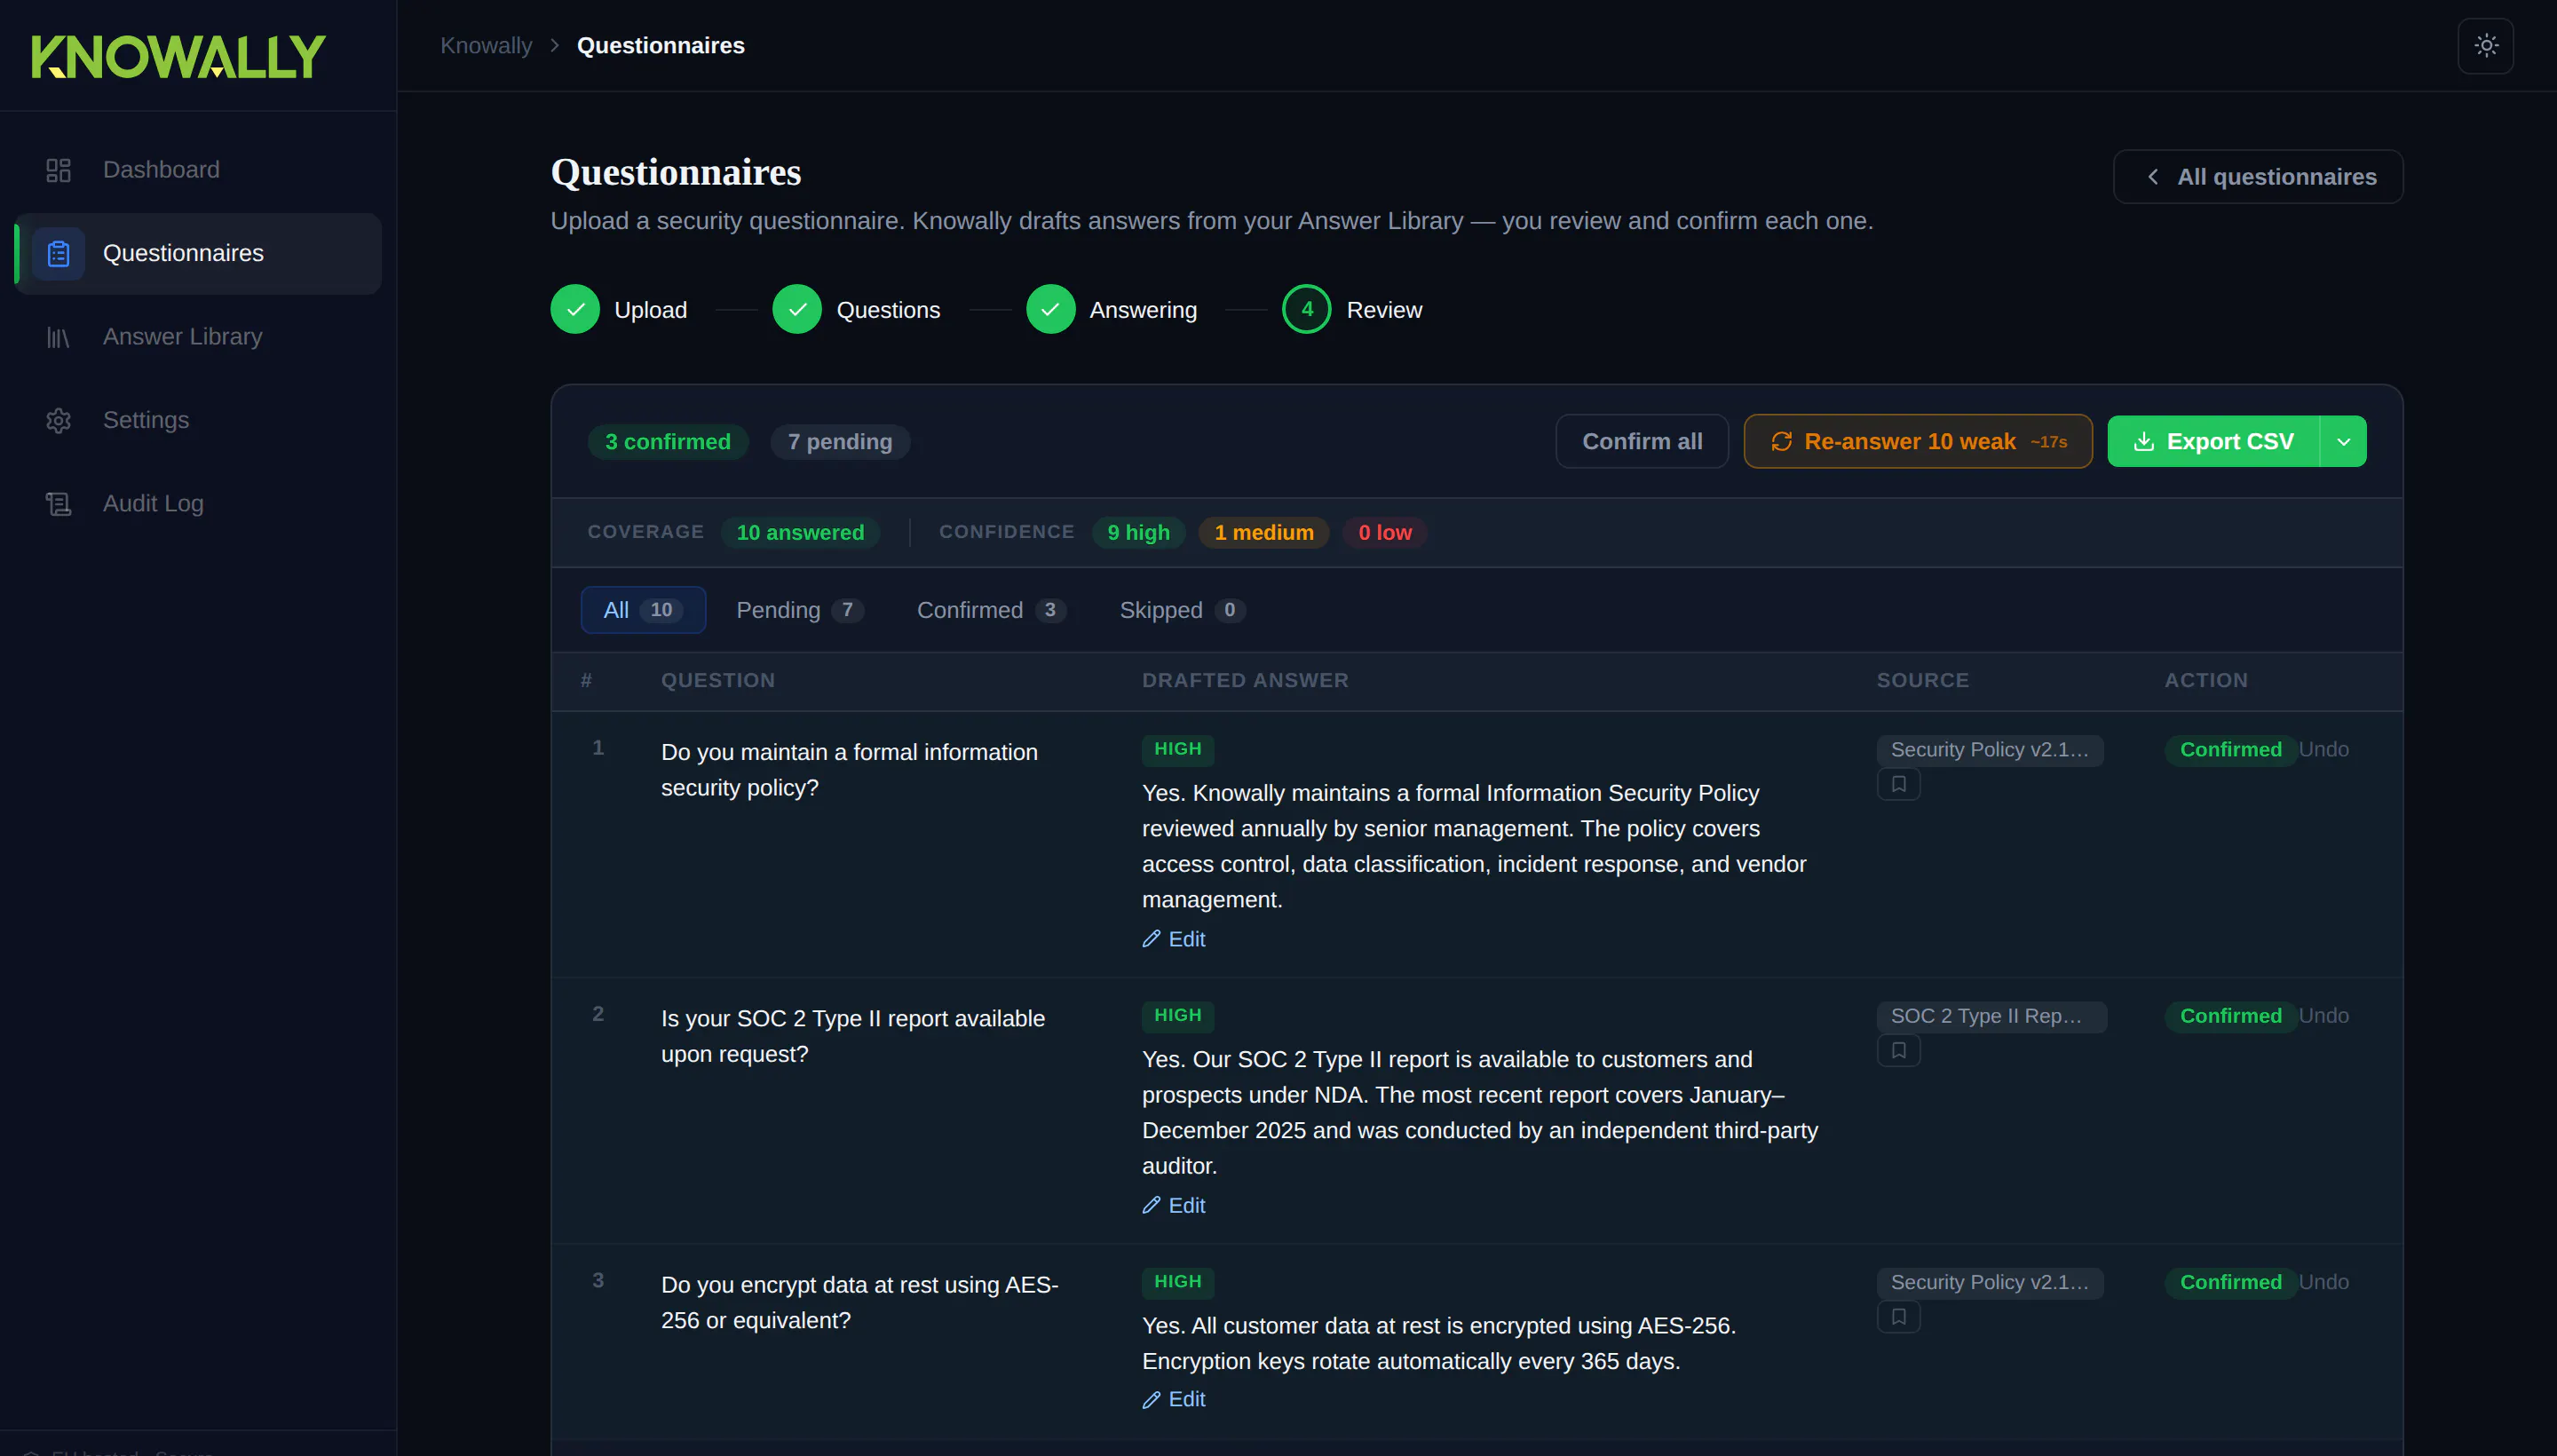
Task: Open Security Policy source chip for question 3
Action: [x=1990, y=1283]
